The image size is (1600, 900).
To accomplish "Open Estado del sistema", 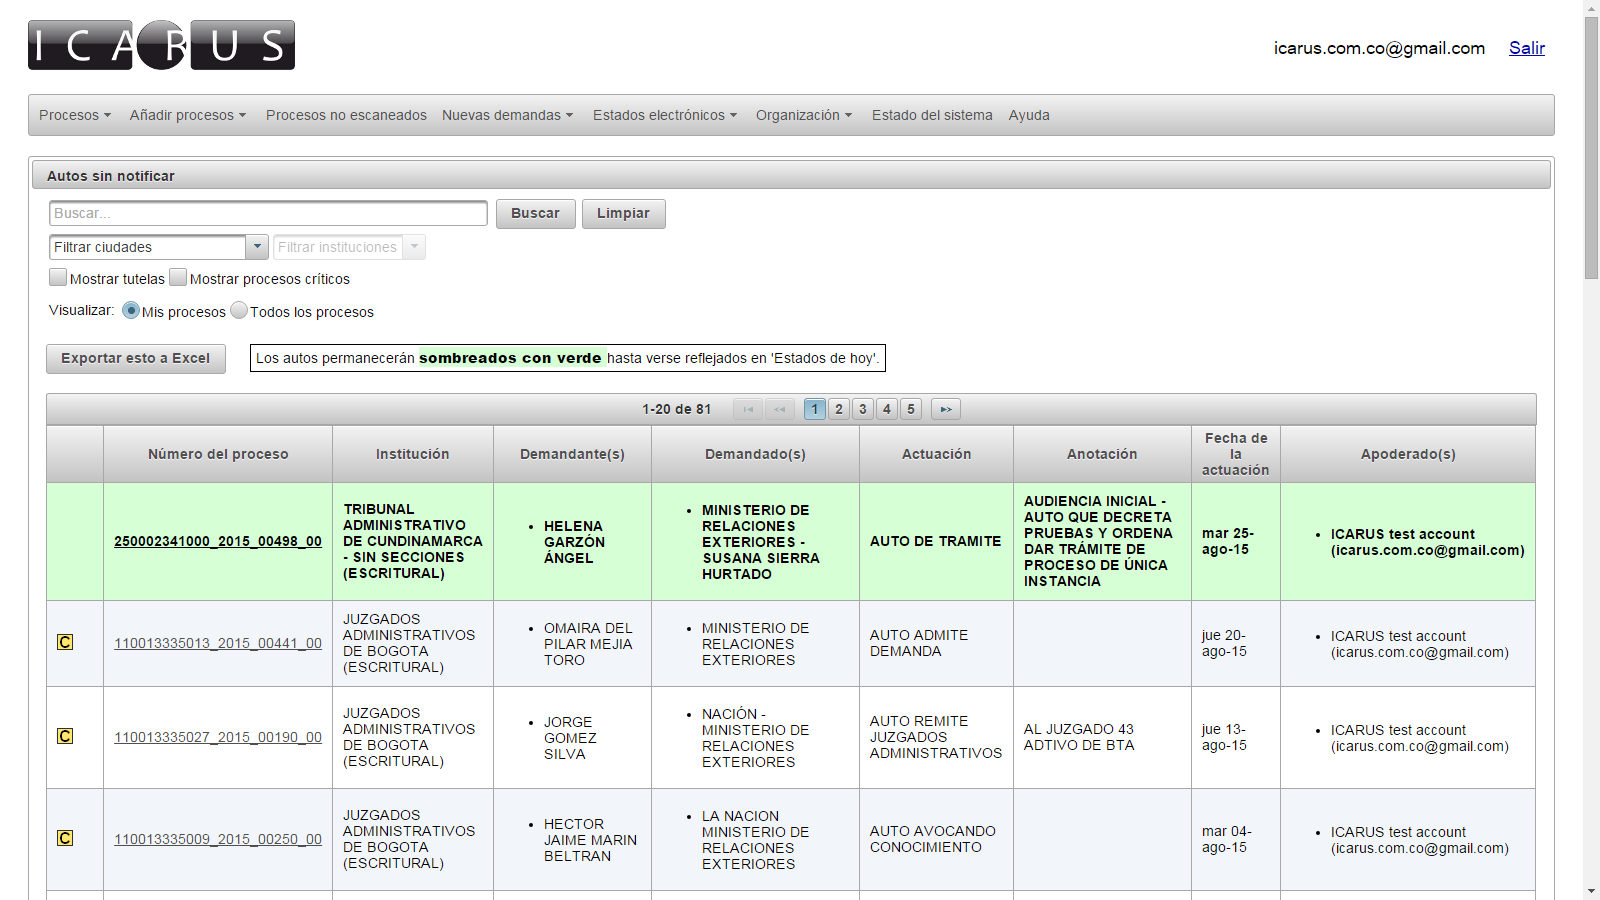I will click(932, 115).
